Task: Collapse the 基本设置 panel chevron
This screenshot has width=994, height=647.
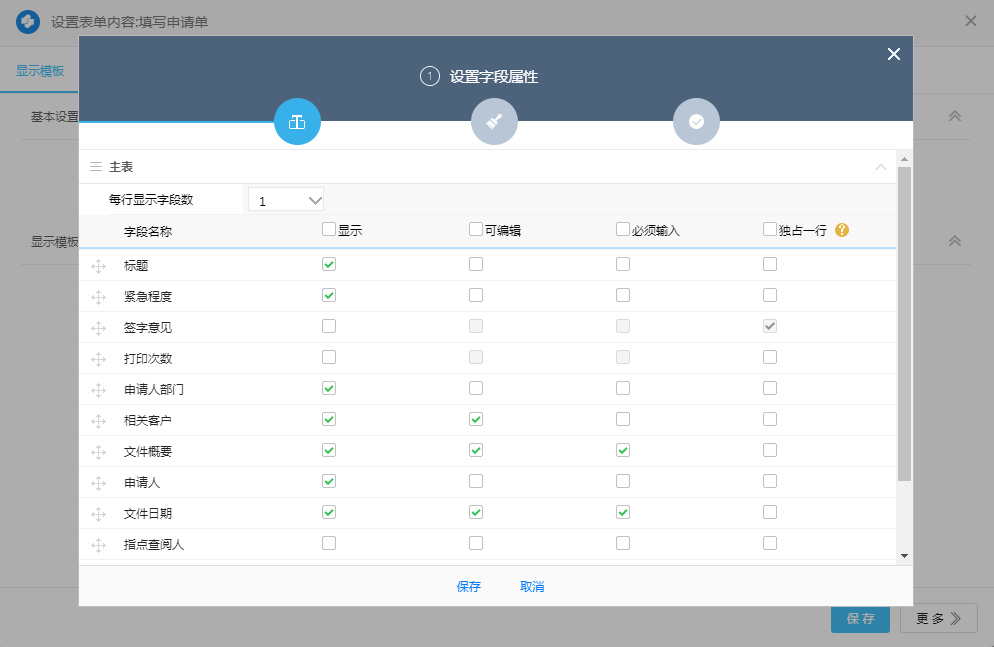Action: (x=954, y=116)
